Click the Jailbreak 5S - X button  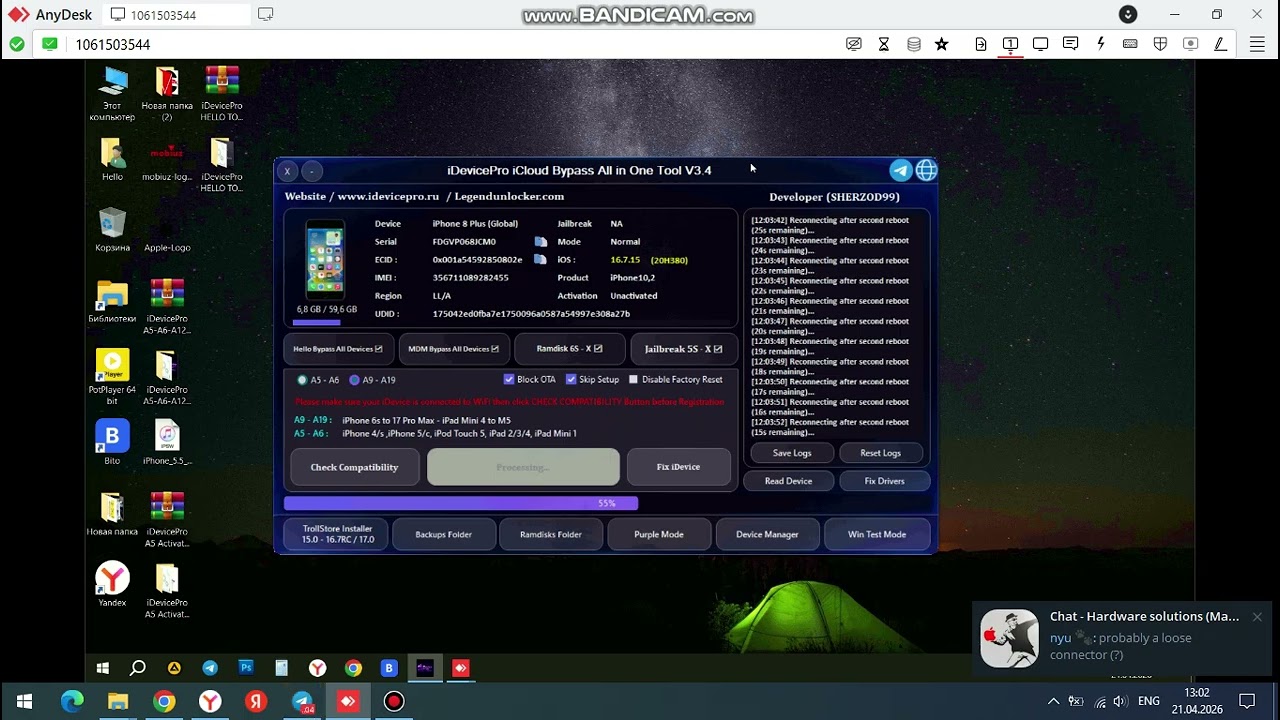[x=683, y=349]
